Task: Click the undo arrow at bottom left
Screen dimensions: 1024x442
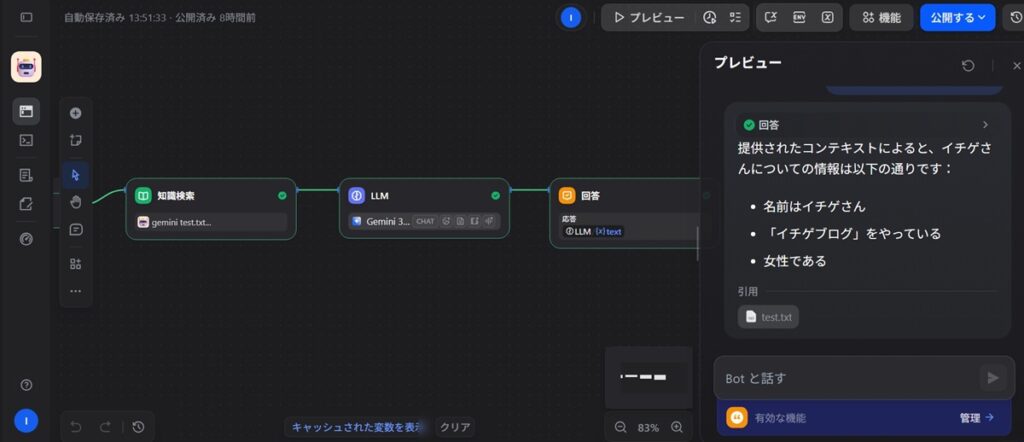Action: [x=76, y=428]
